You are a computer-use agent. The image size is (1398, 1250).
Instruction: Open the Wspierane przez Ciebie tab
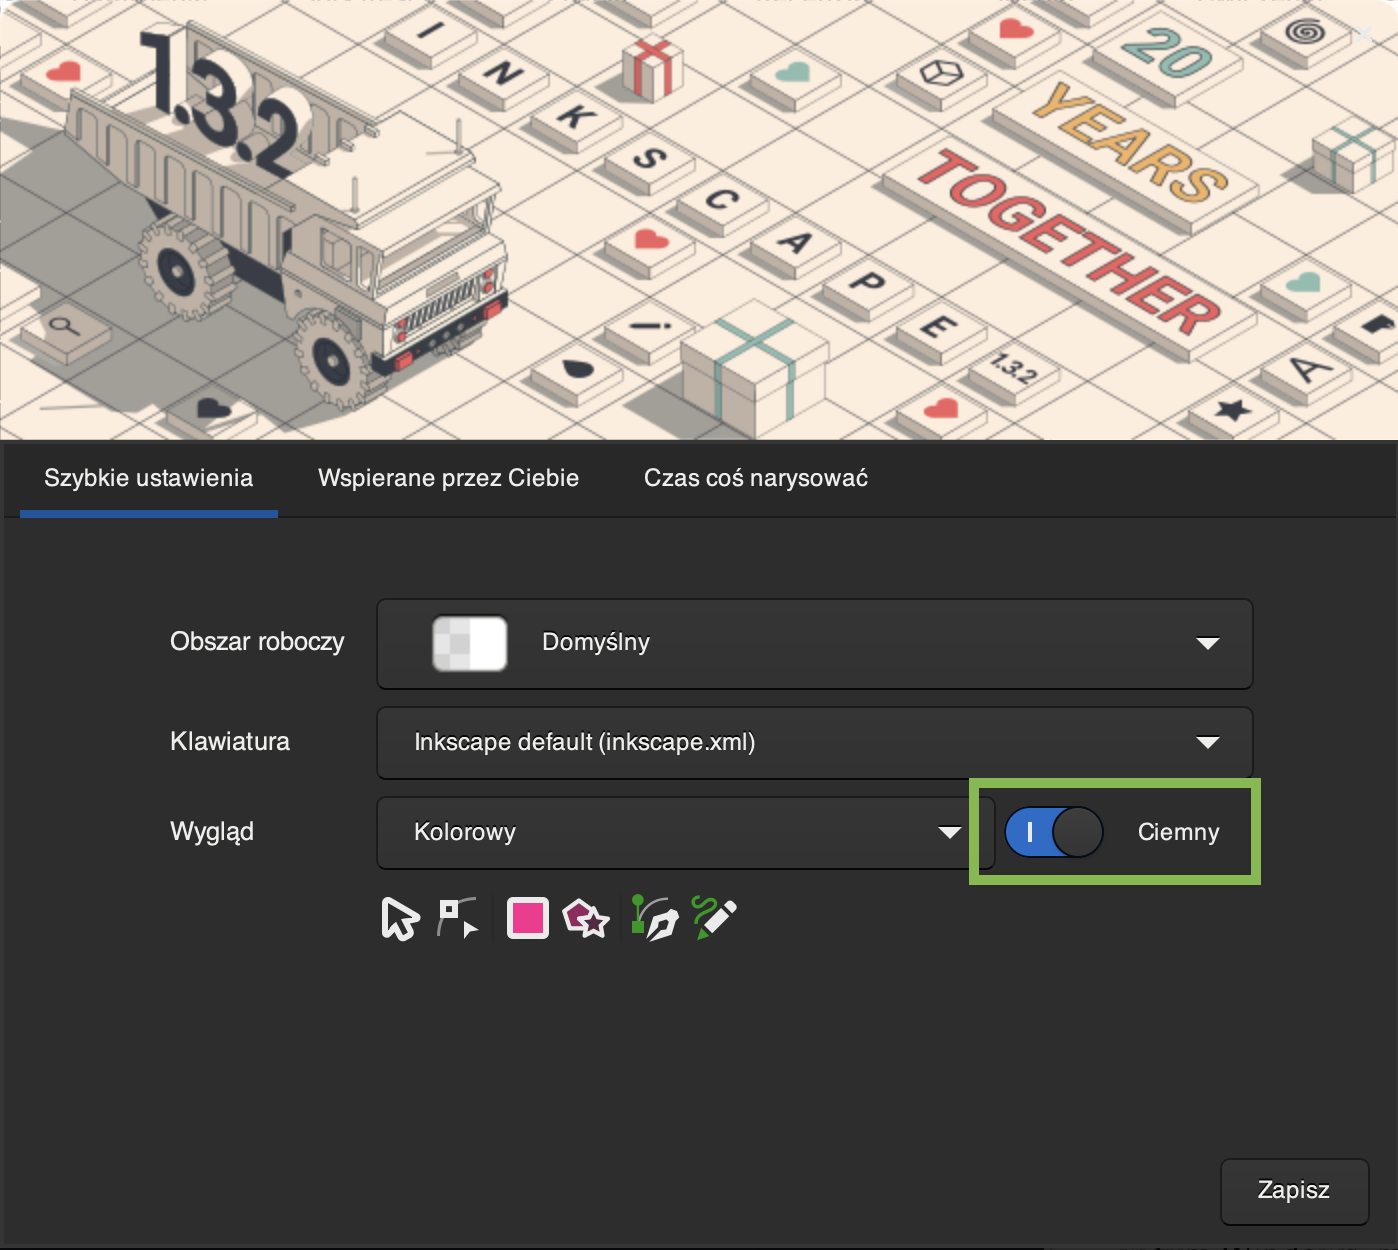(x=448, y=478)
